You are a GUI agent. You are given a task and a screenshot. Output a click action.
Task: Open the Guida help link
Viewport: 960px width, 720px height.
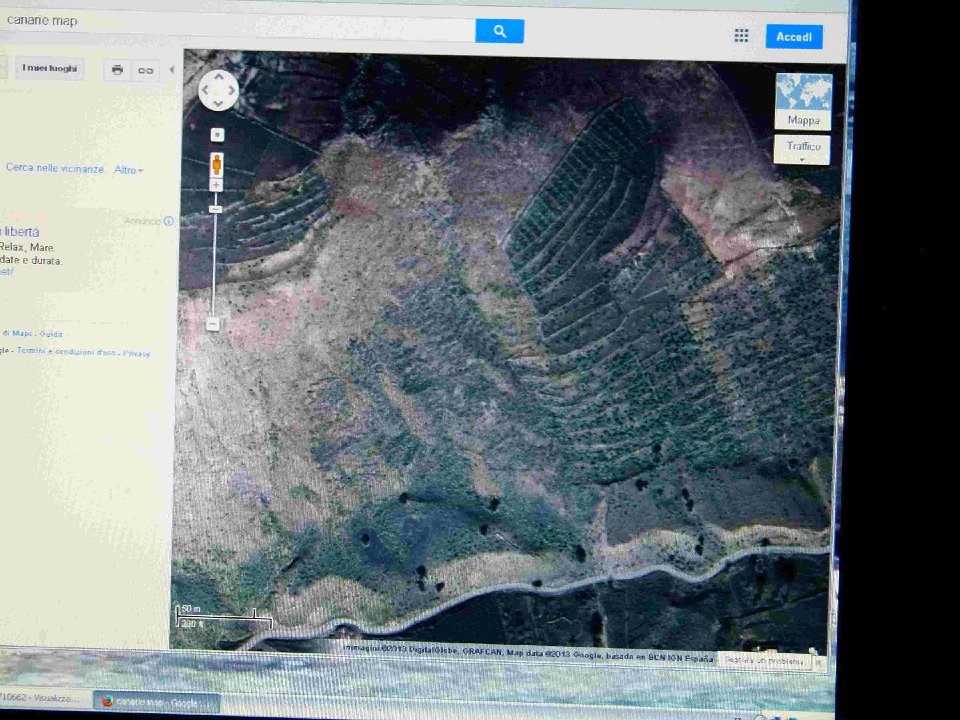pos(51,334)
